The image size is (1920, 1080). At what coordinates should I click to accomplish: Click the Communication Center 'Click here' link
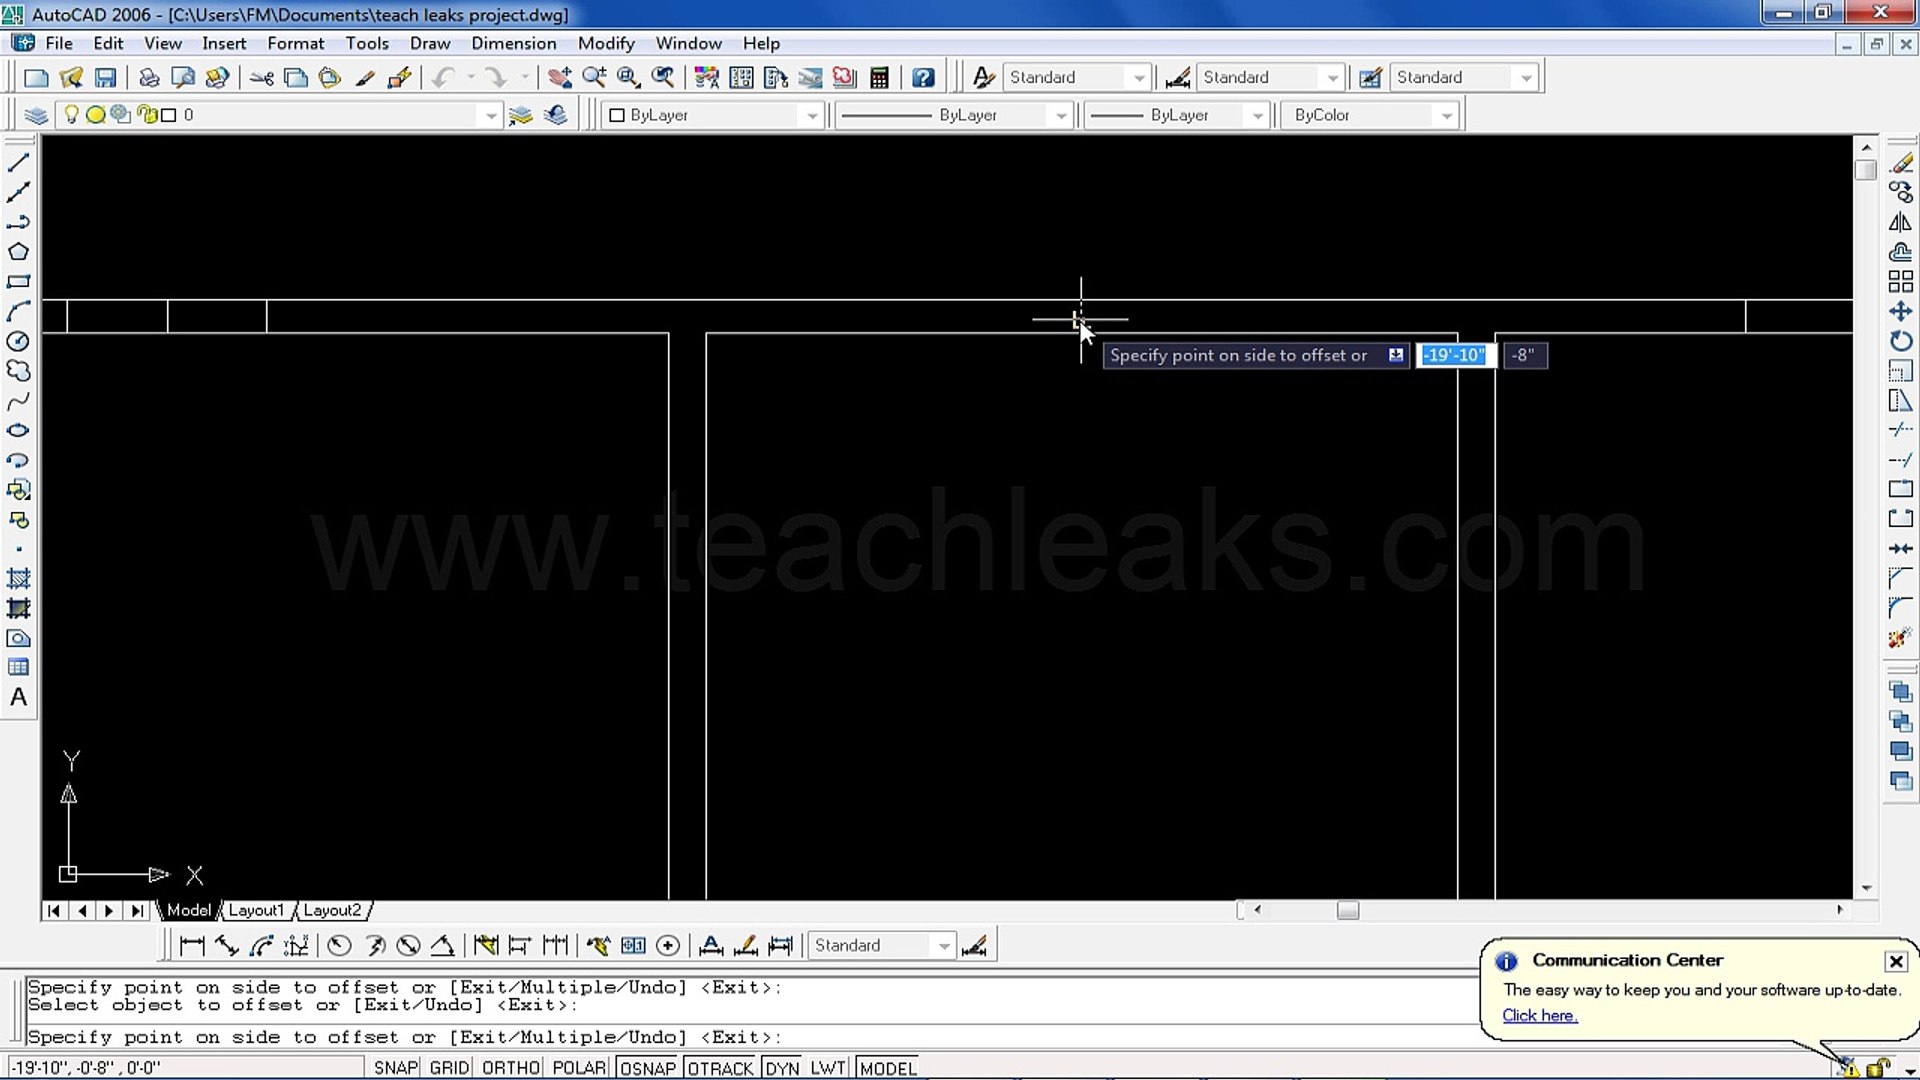click(x=1539, y=1015)
